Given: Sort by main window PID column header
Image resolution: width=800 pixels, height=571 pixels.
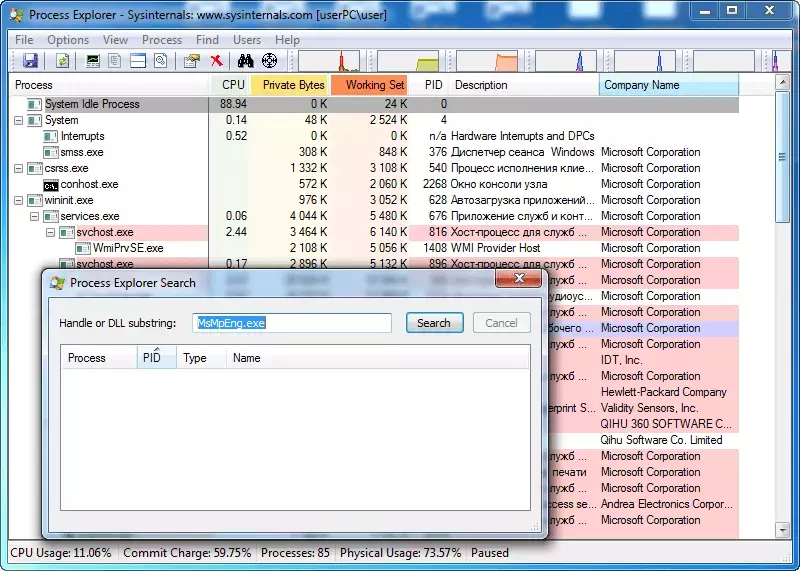Looking at the screenshot, I should tap(429, 85).
